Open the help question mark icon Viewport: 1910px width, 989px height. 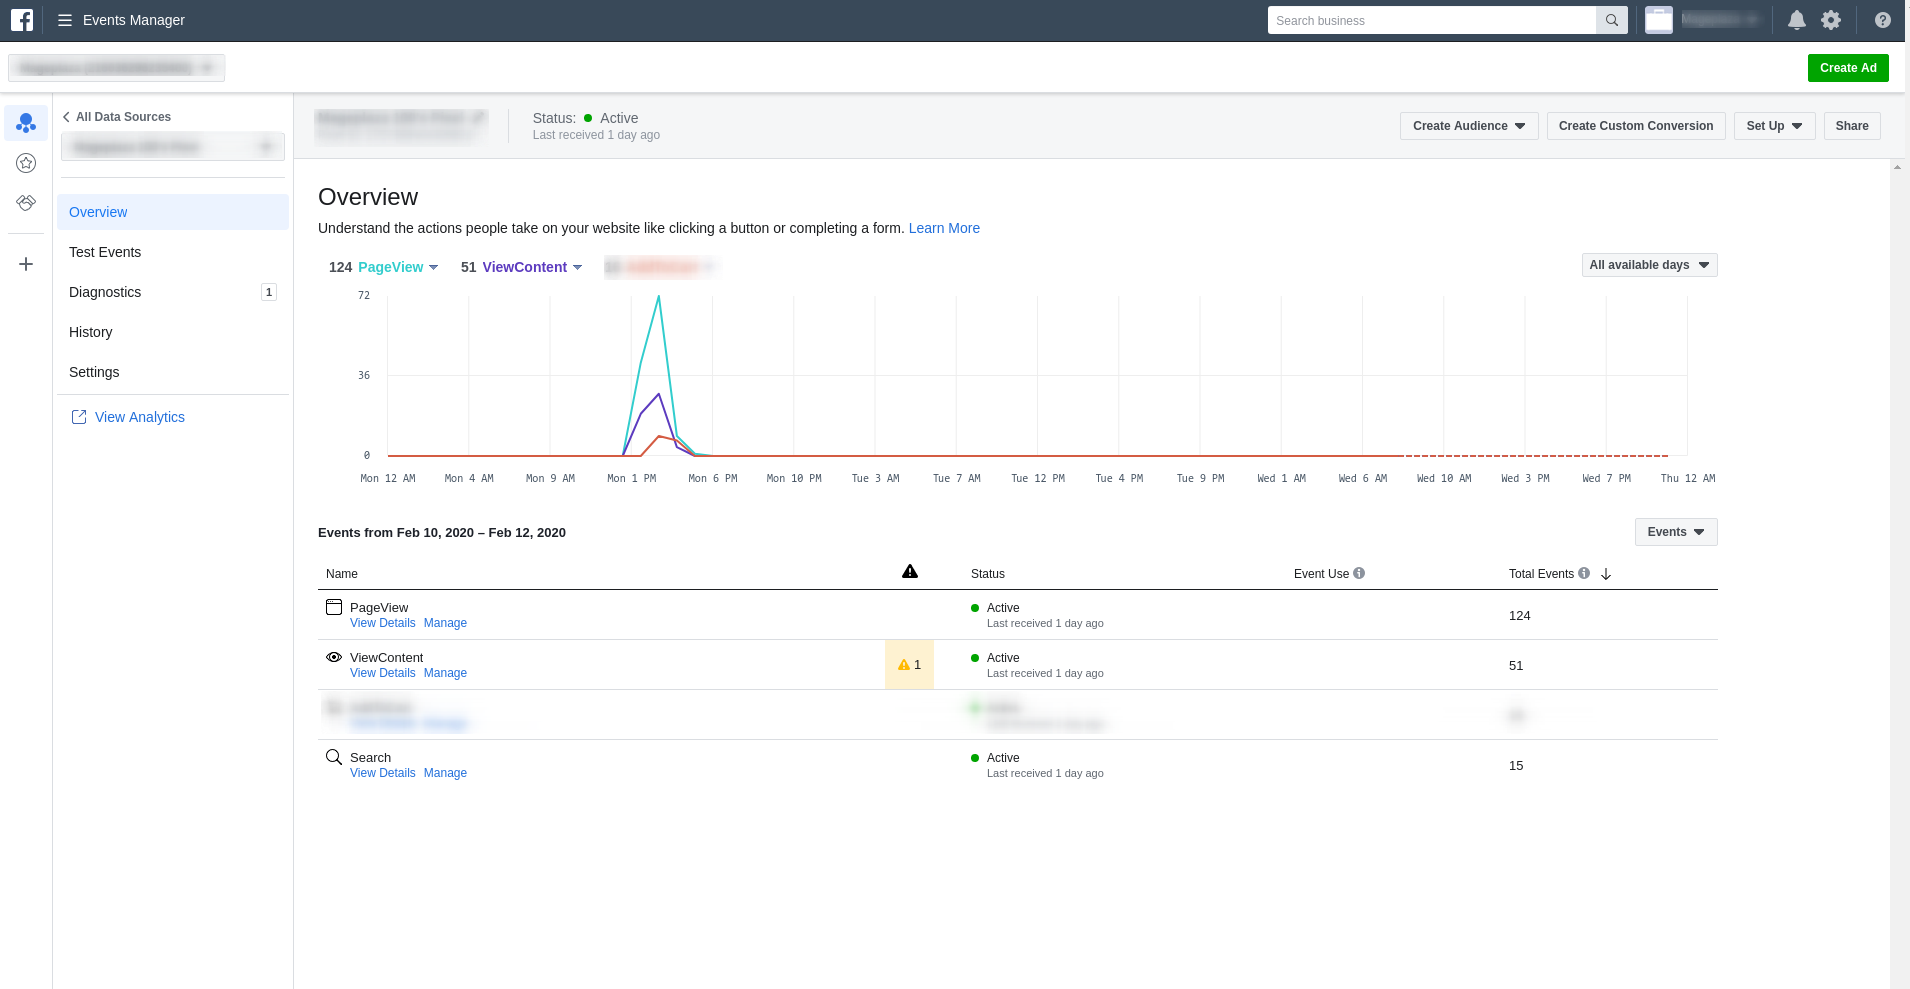pyautogui.click(x=1883, y=20)
